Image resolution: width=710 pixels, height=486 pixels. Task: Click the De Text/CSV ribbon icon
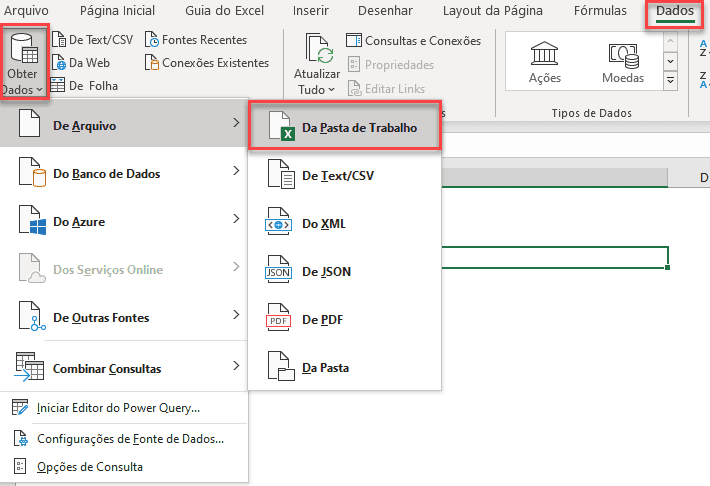59,39
